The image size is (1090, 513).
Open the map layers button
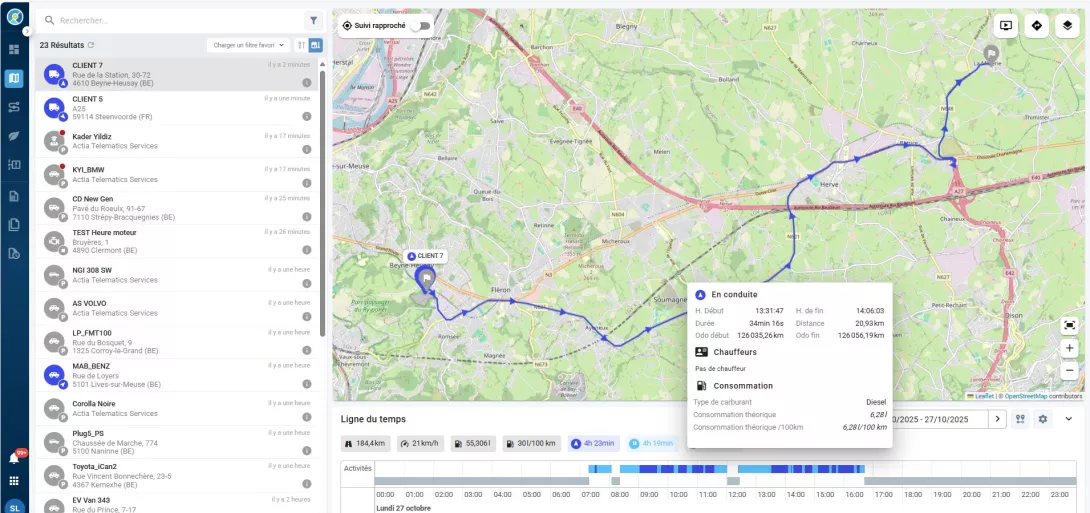(x=1068, y=26)
